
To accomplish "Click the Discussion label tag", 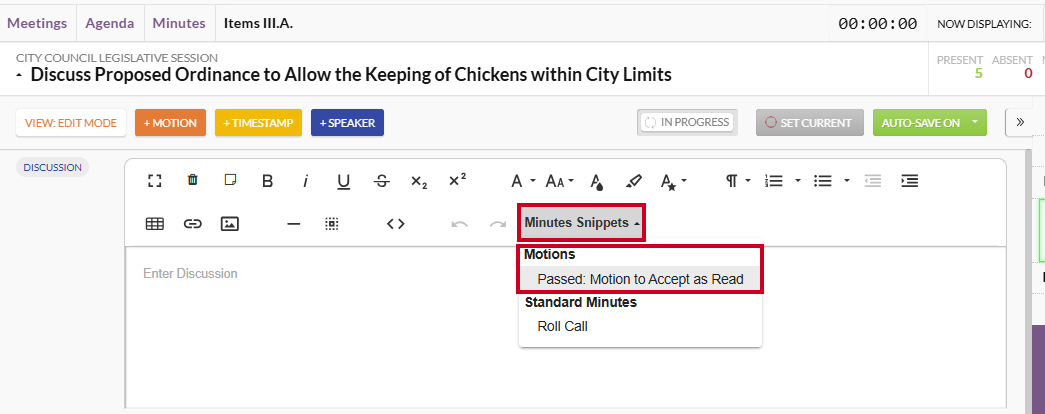I will click(x=53, y=167).
